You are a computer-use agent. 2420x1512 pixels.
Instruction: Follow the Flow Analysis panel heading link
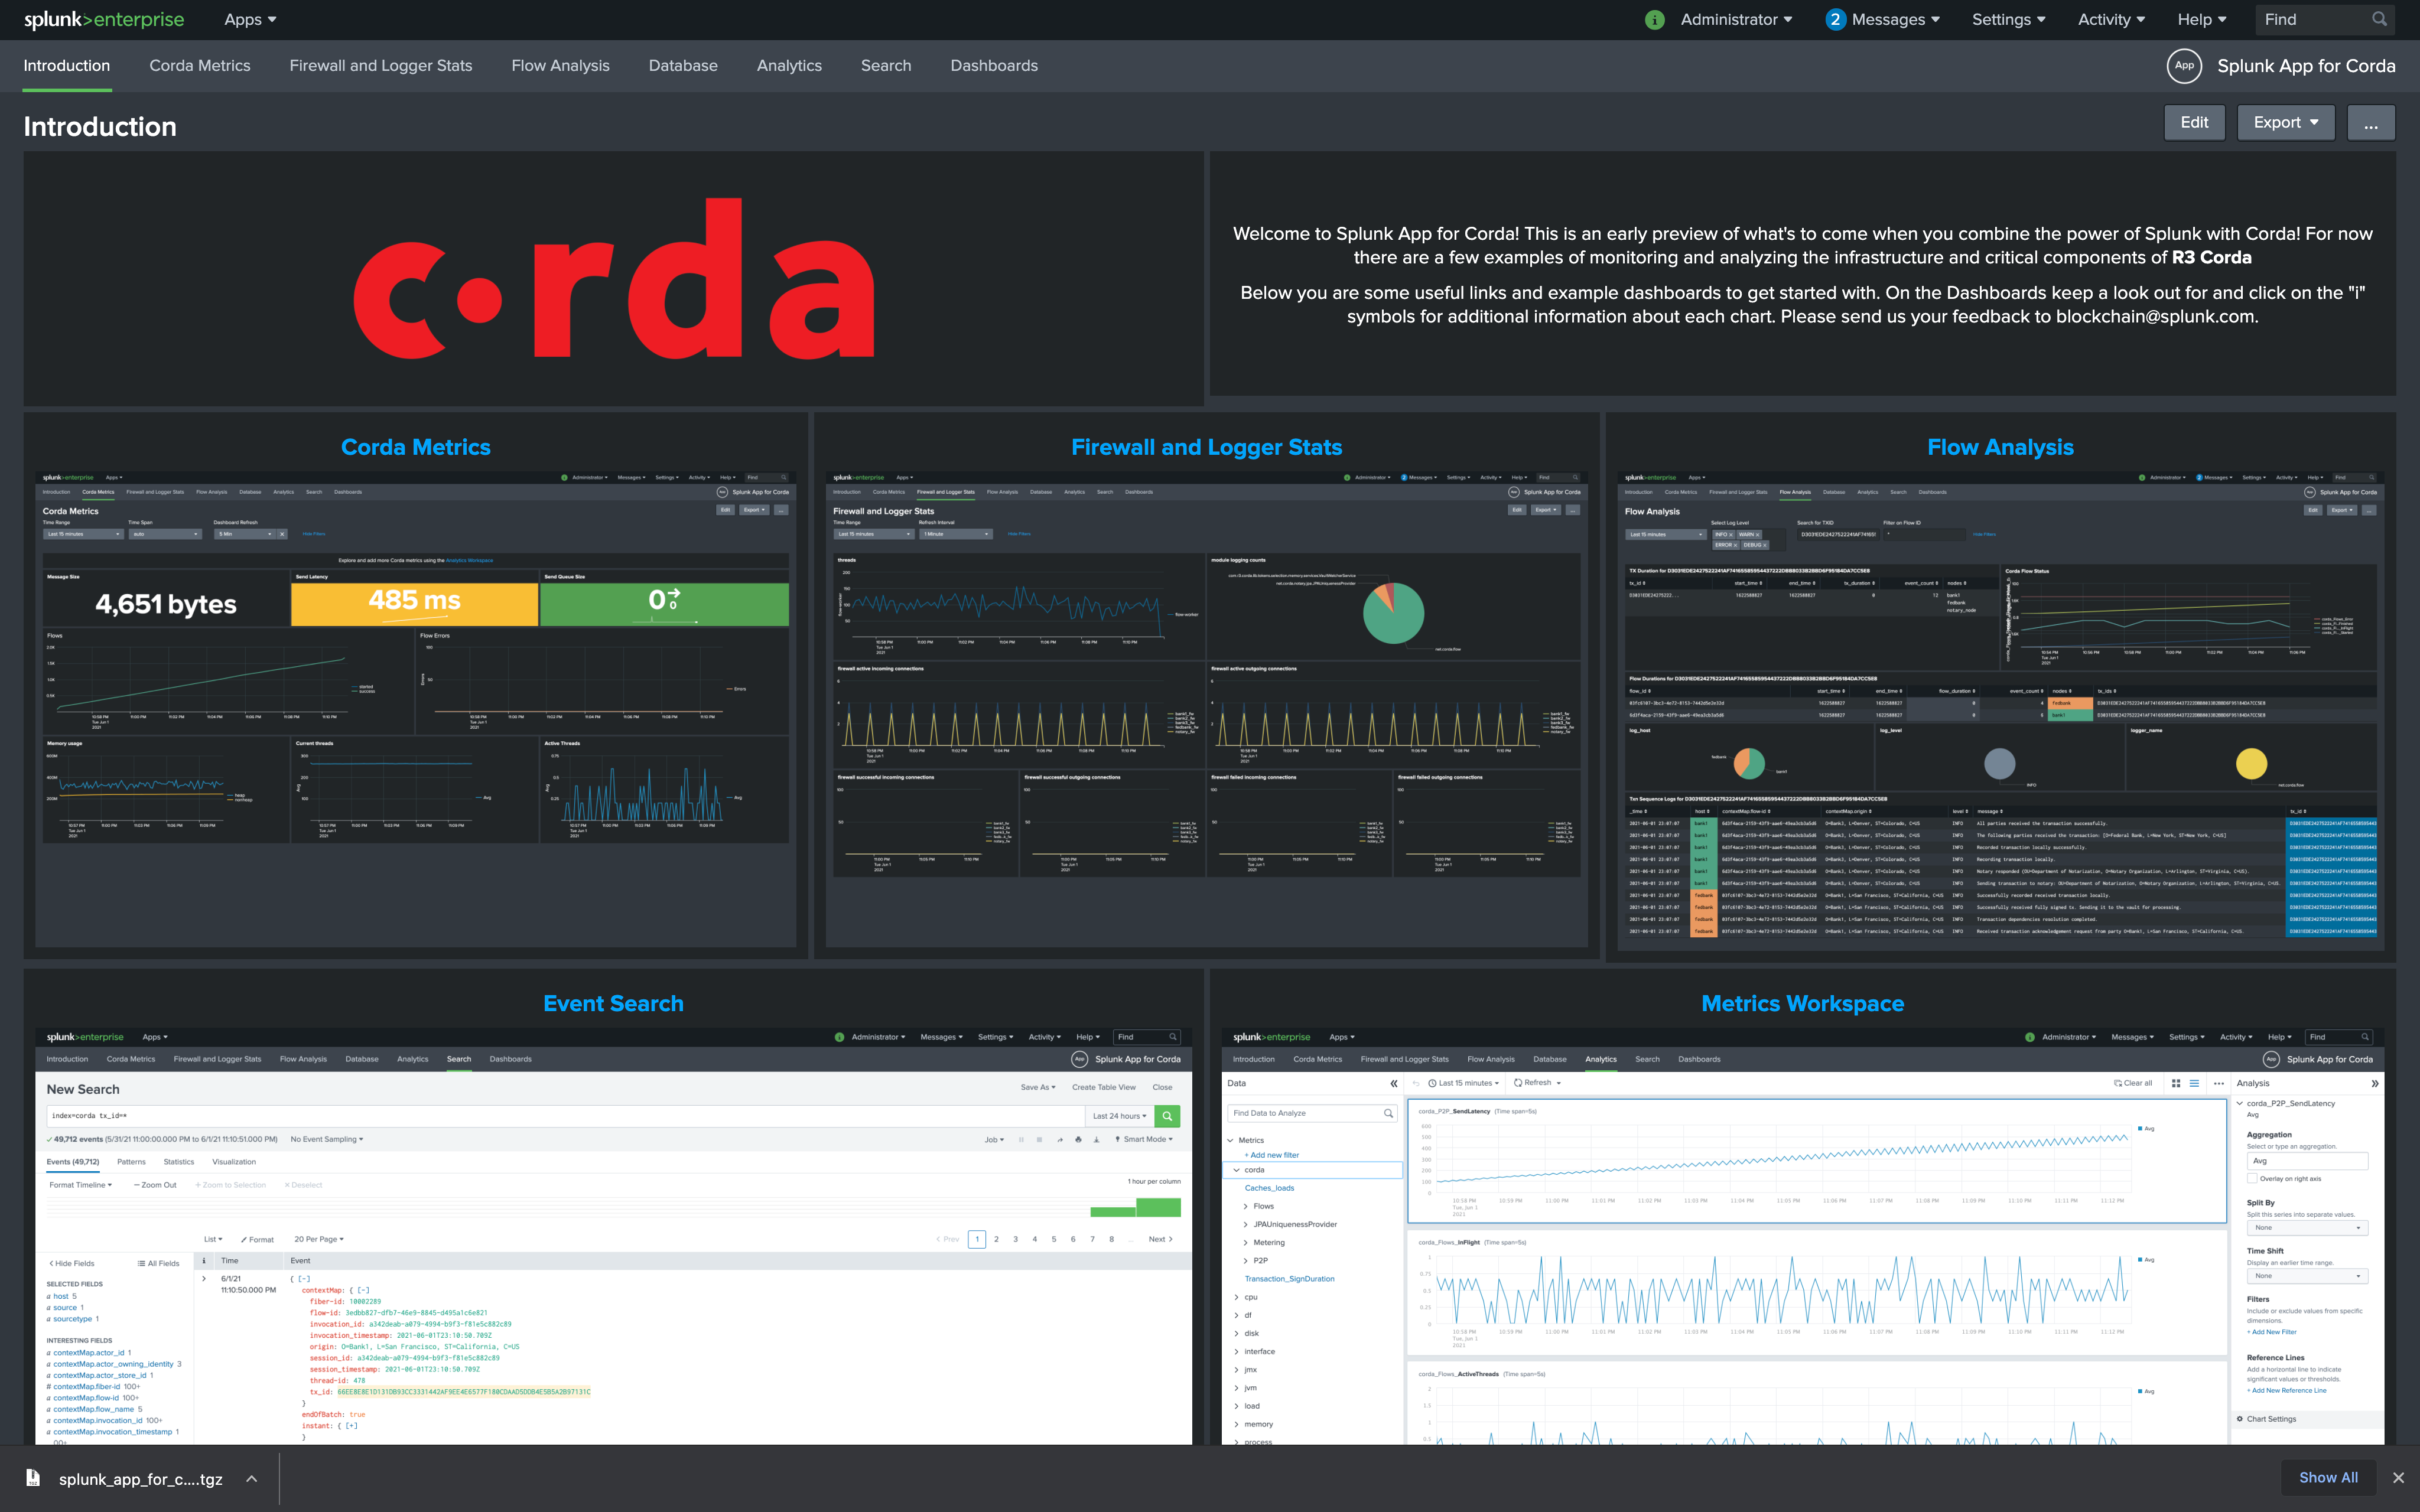click(2000, 447)
